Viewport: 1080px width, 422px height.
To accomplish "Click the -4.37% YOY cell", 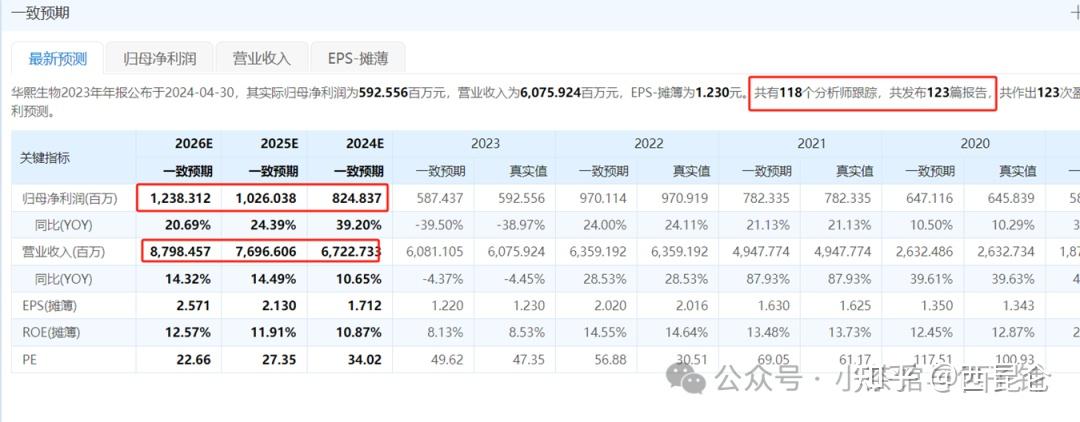I will [444, 279].
